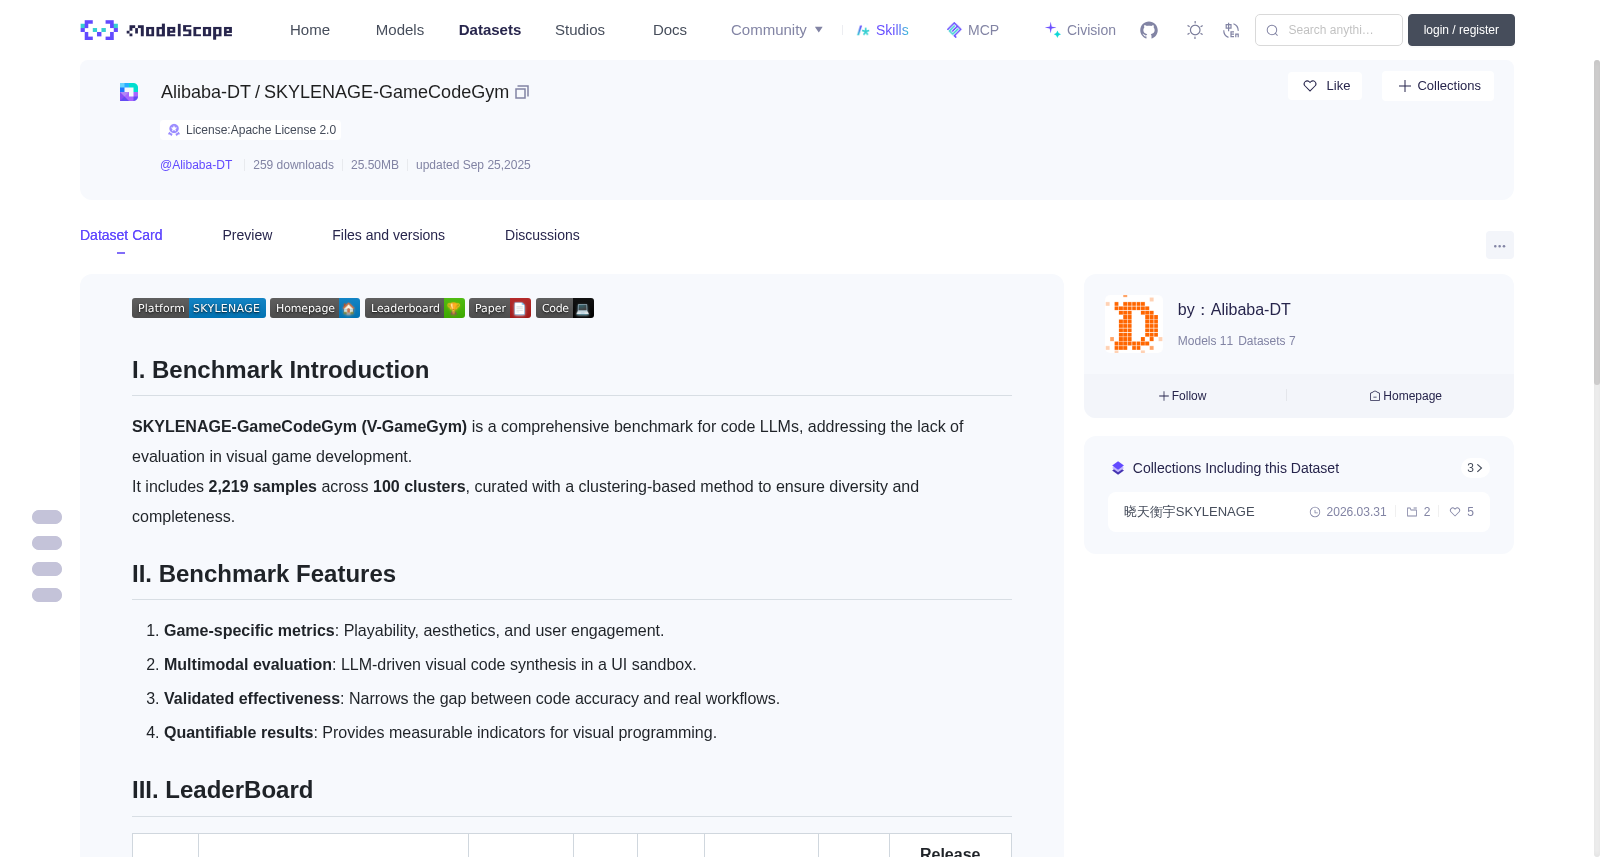Click the Skills sparkle icon

pos(863,30)
